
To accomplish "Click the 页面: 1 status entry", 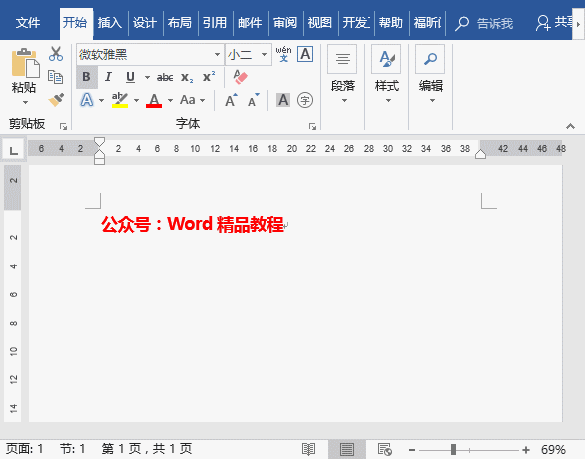I will point(25,449).
